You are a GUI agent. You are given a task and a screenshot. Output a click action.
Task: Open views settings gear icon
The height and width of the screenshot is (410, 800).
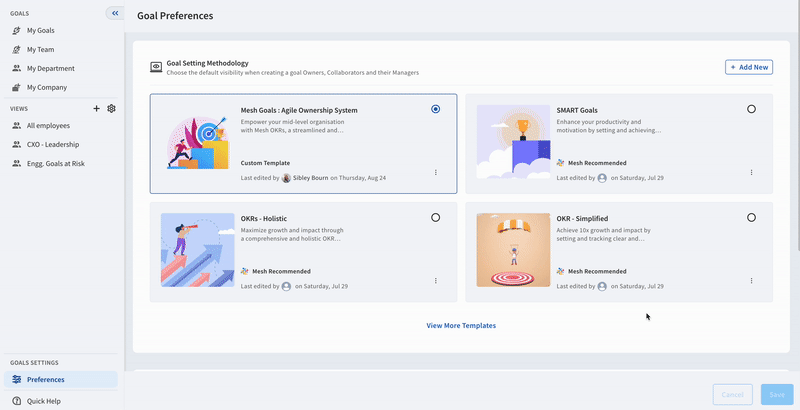tap(112, 108)
